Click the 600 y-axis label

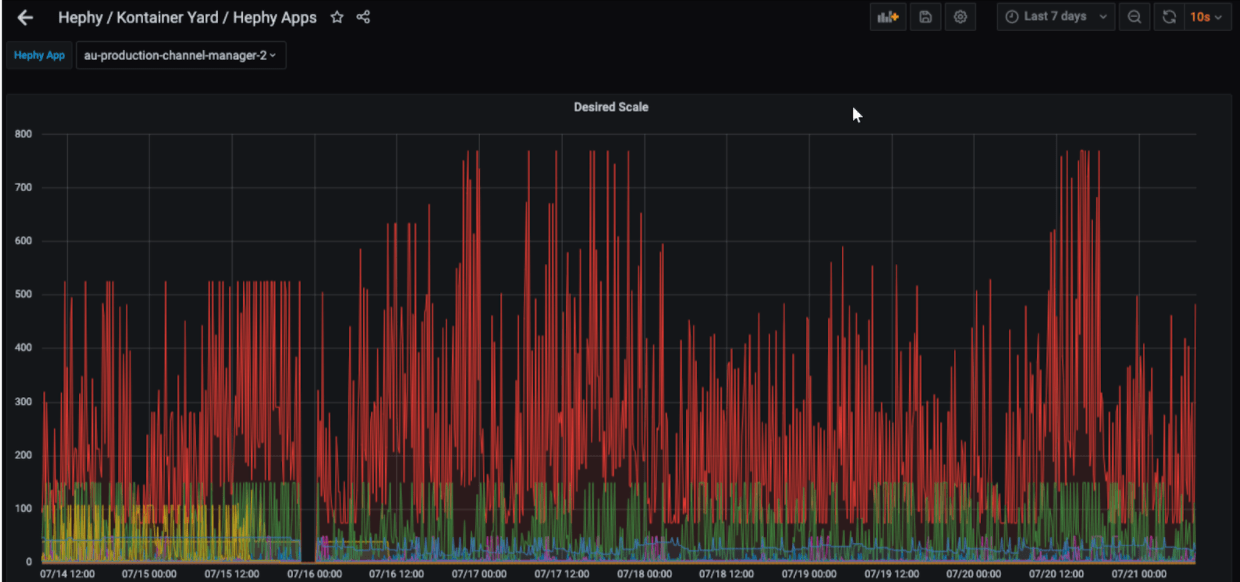coord(23,241)
